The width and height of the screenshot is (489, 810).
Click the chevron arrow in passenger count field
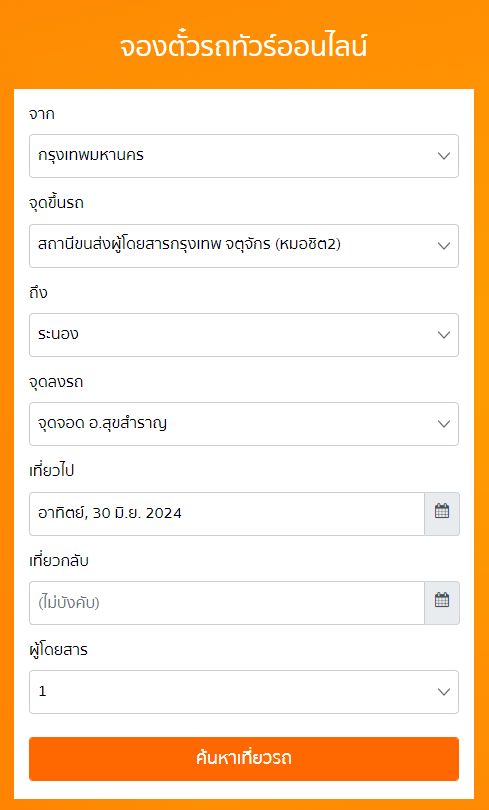(444, 692)
